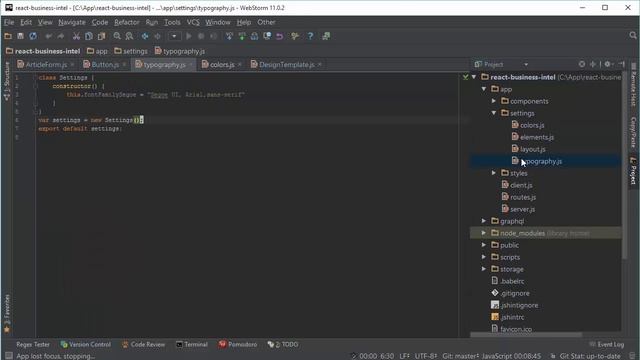Click the Undo toolbar icon
The width and height of the screenshot is (640, 360).
pyautogui.click(x=49, y=36)
